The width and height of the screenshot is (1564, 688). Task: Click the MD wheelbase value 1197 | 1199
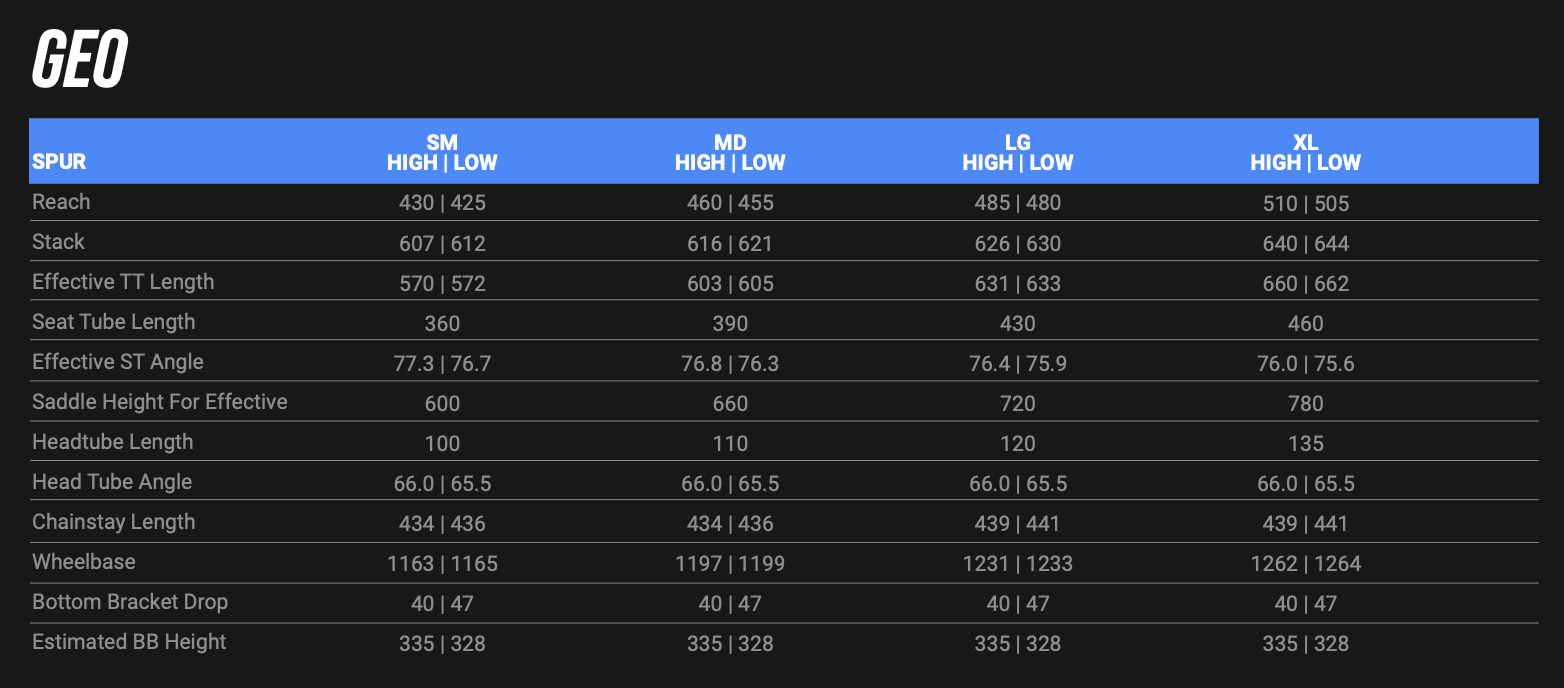coord(730,564)
